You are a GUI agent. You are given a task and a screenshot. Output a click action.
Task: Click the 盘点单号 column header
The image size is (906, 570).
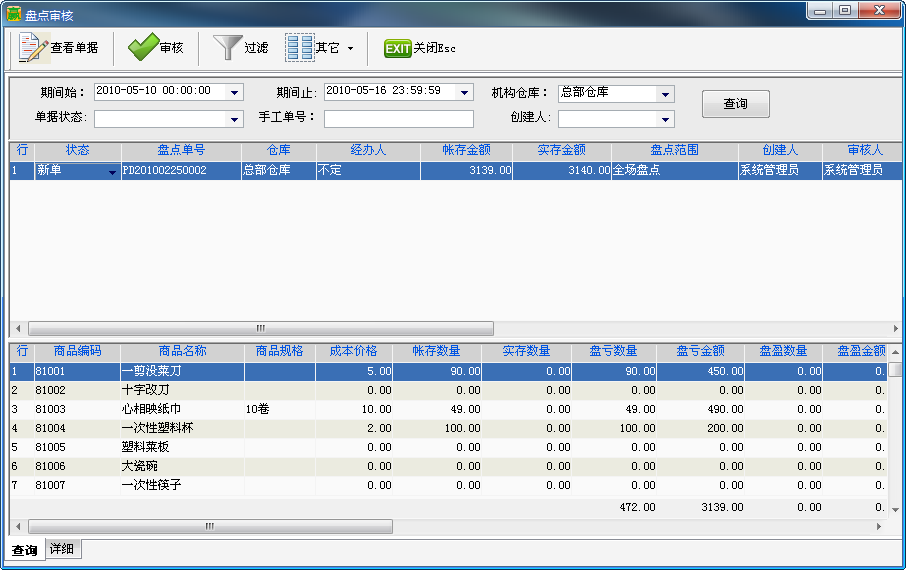pos(181,150)
